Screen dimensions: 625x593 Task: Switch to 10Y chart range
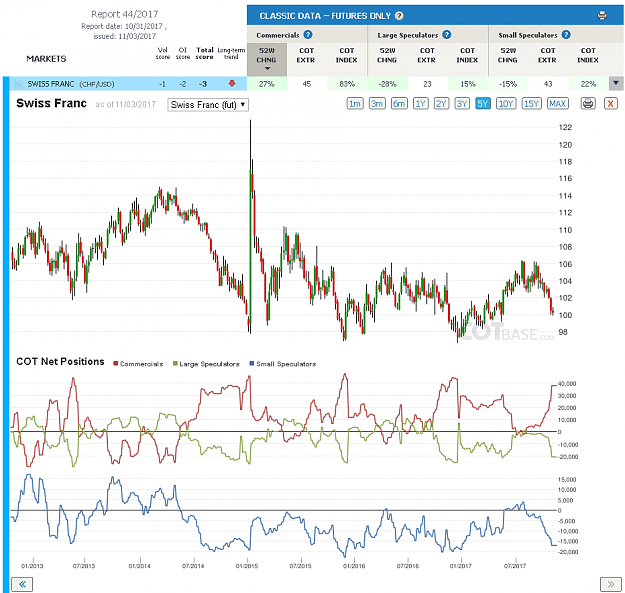(506, 104)
